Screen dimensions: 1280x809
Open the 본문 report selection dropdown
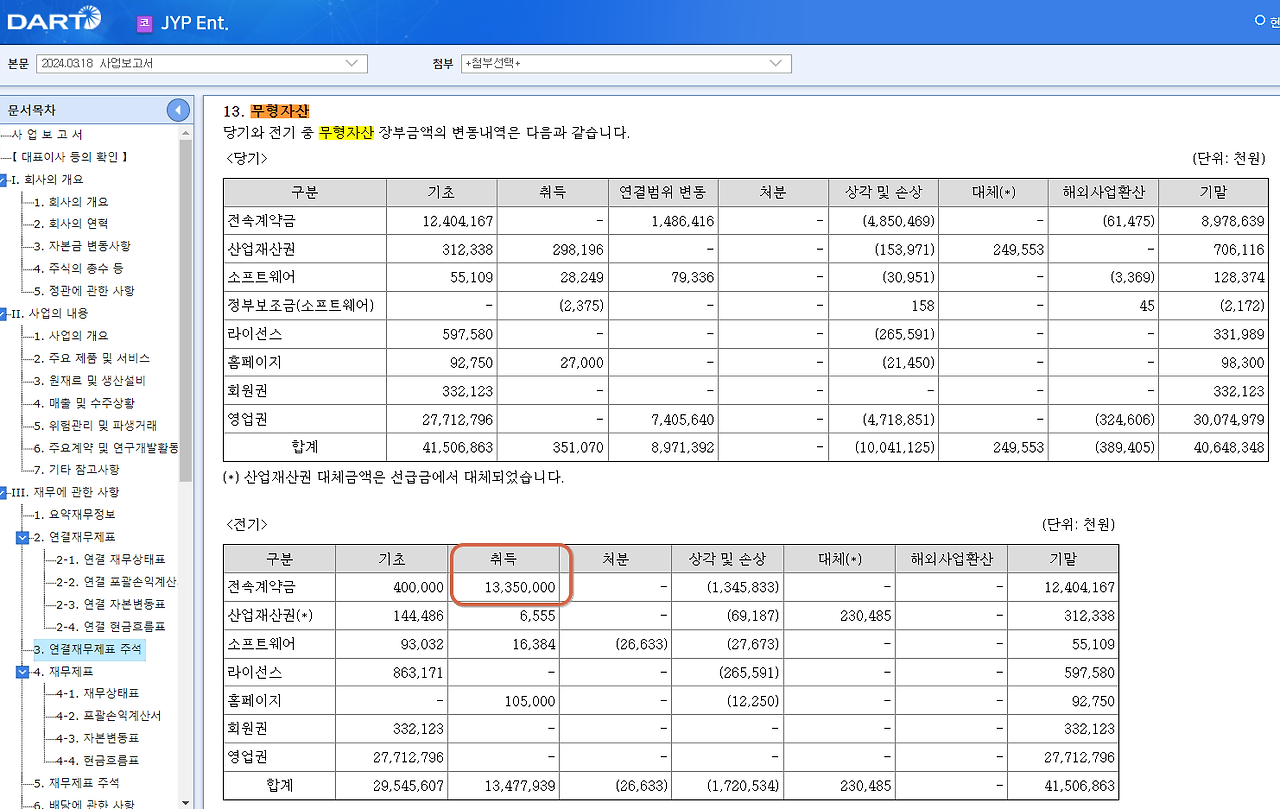pos(201,63)
